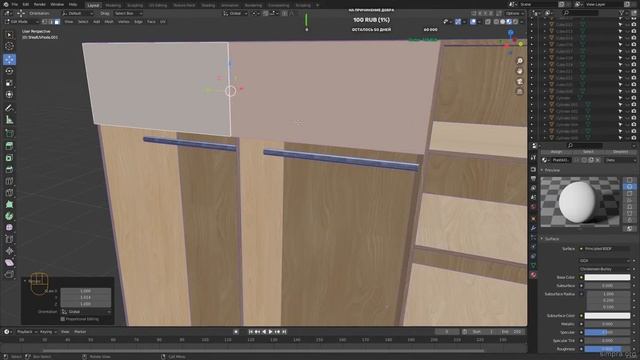Select sphere preview shape for material
Viewport: 640px width, 360px height.
click(629, 186)
